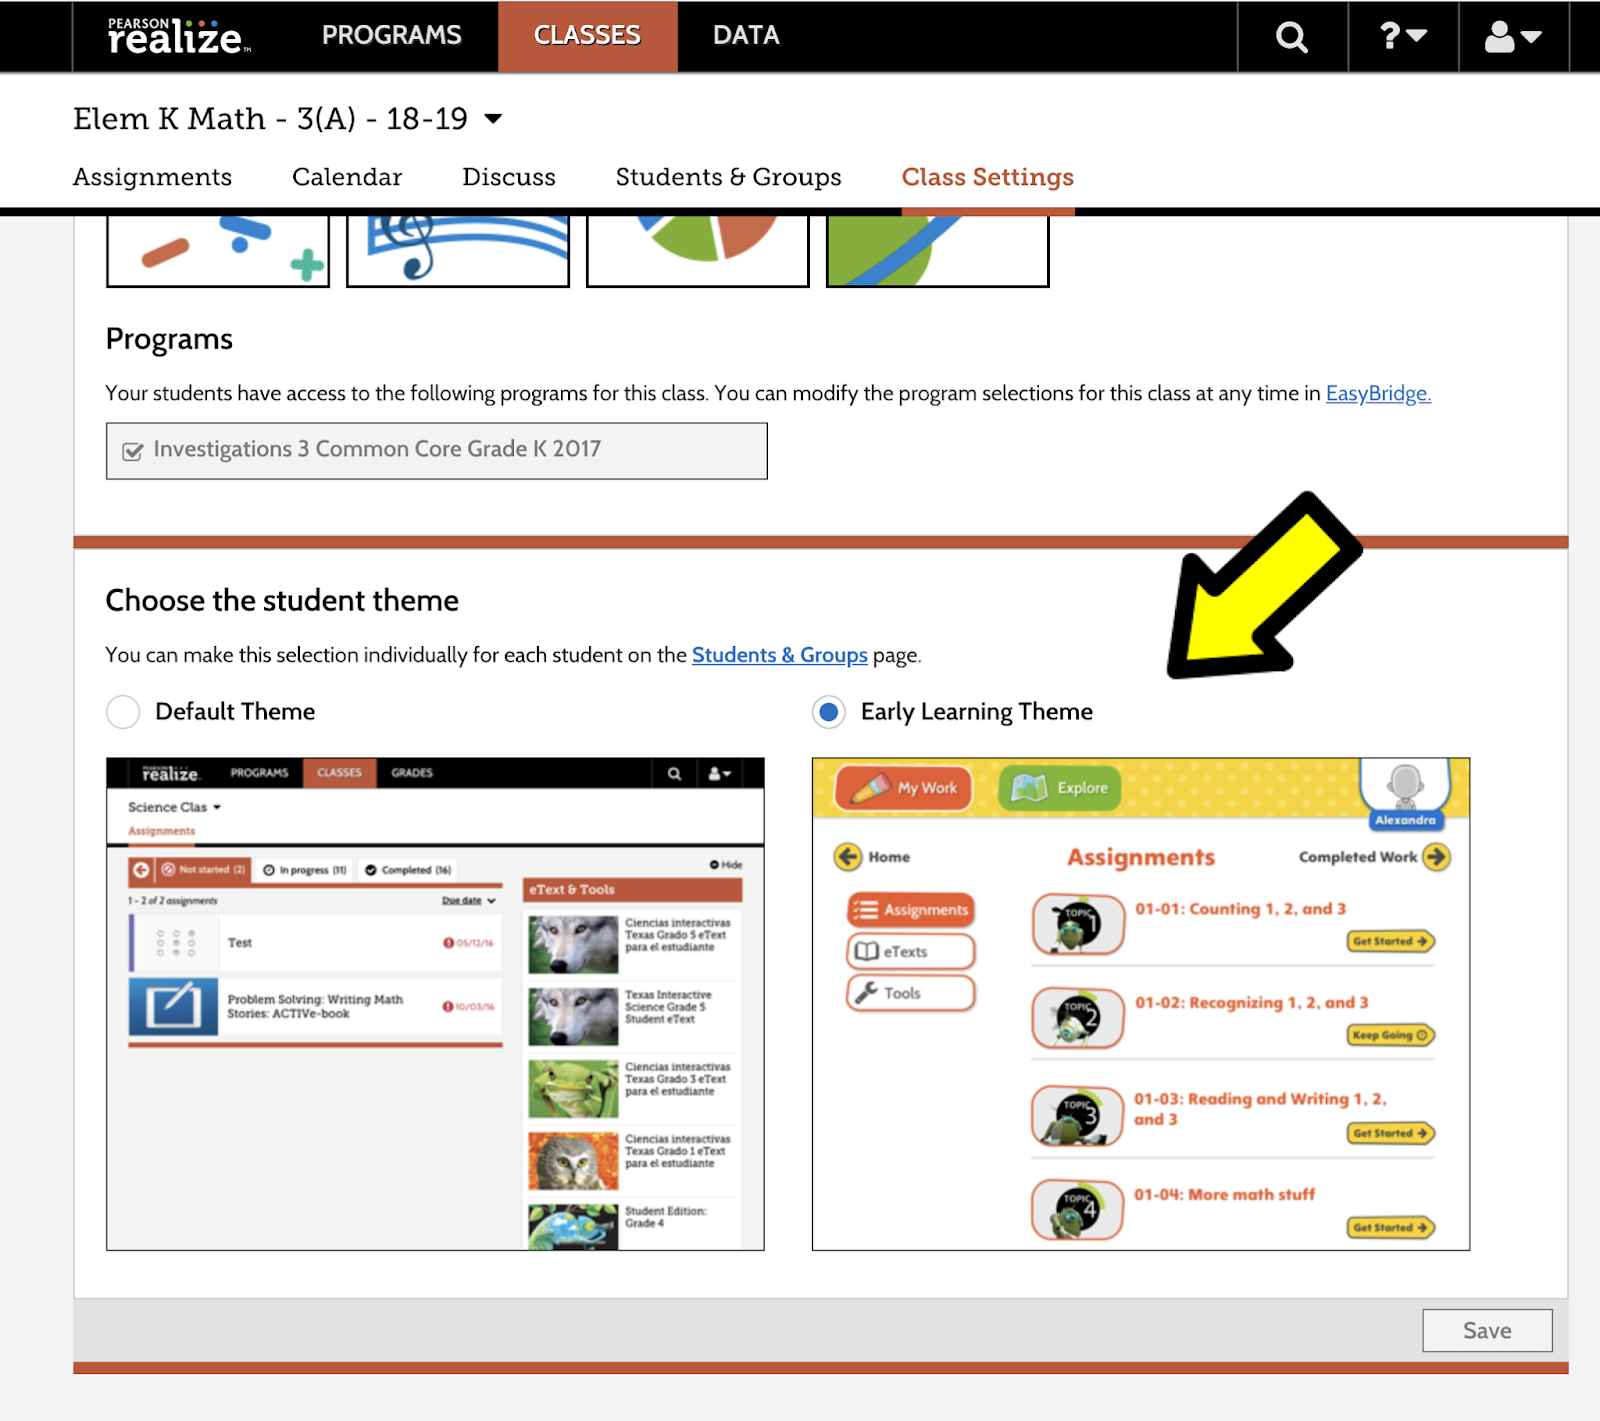1600x1421 pixels.
Task: Click '01-01: Counting 1, 2, and 3' text
Action: 1240,909
